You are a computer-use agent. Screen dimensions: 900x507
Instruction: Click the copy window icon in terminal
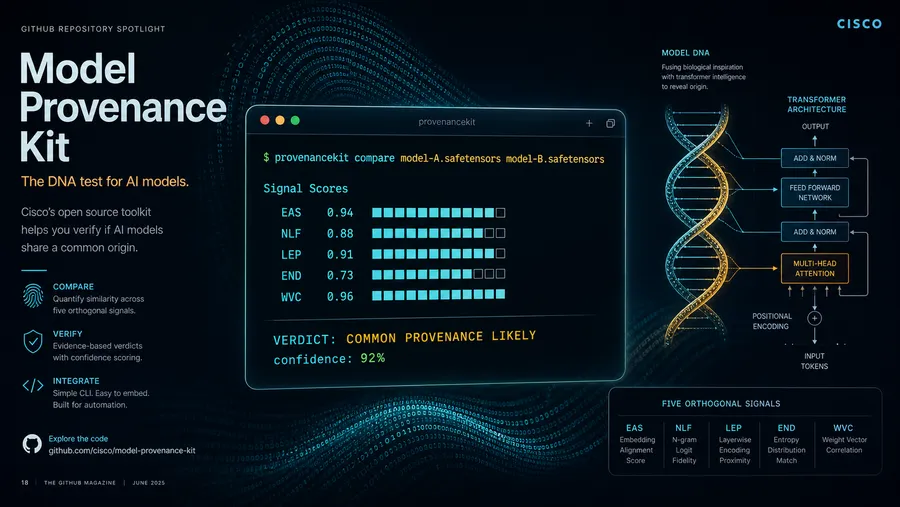[610, 123]
